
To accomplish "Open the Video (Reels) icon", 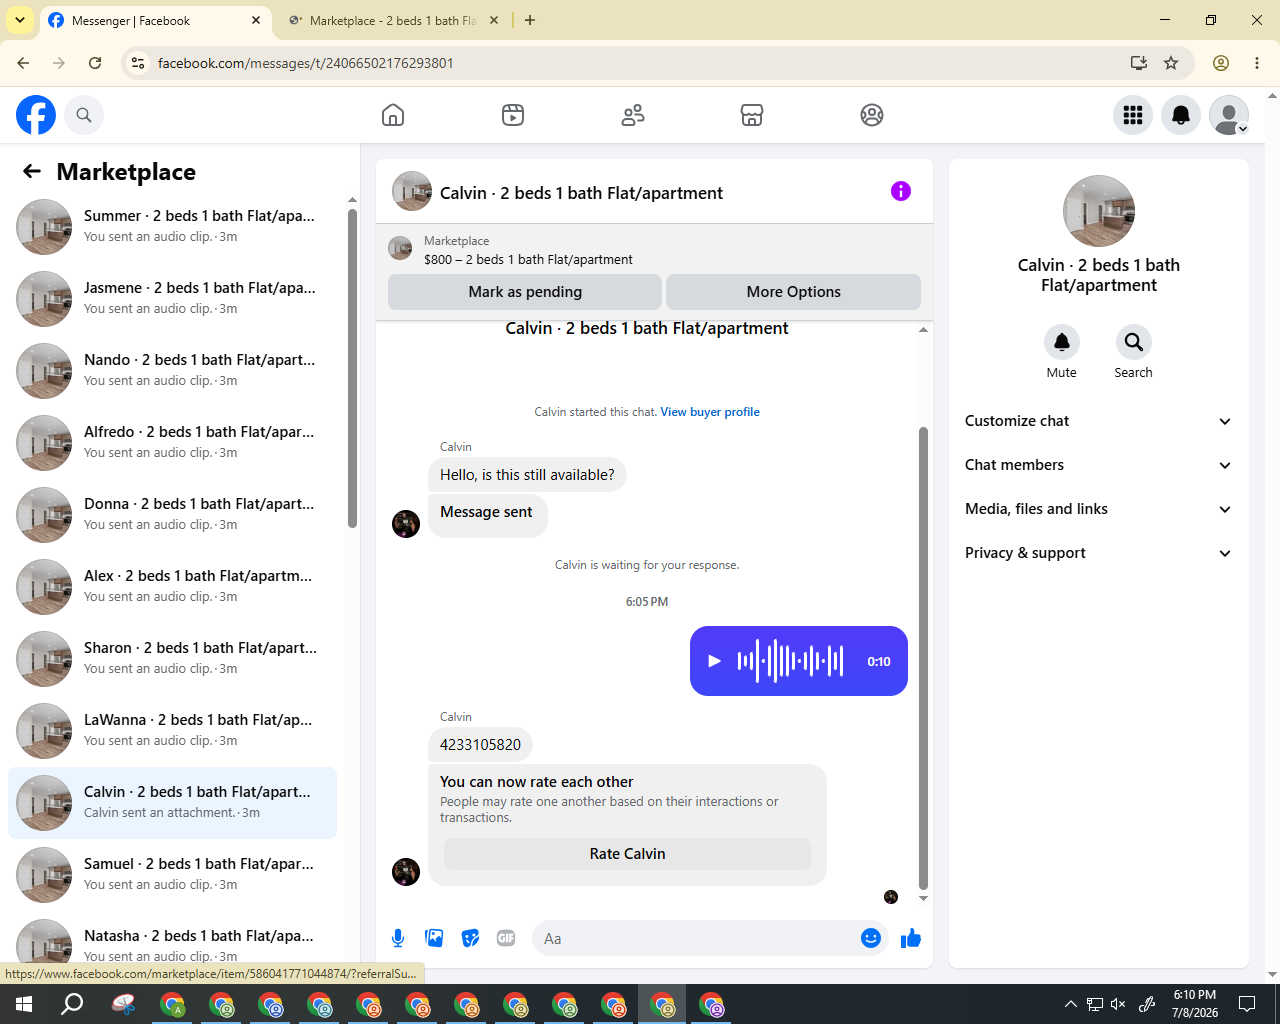I will pos(513,115).
